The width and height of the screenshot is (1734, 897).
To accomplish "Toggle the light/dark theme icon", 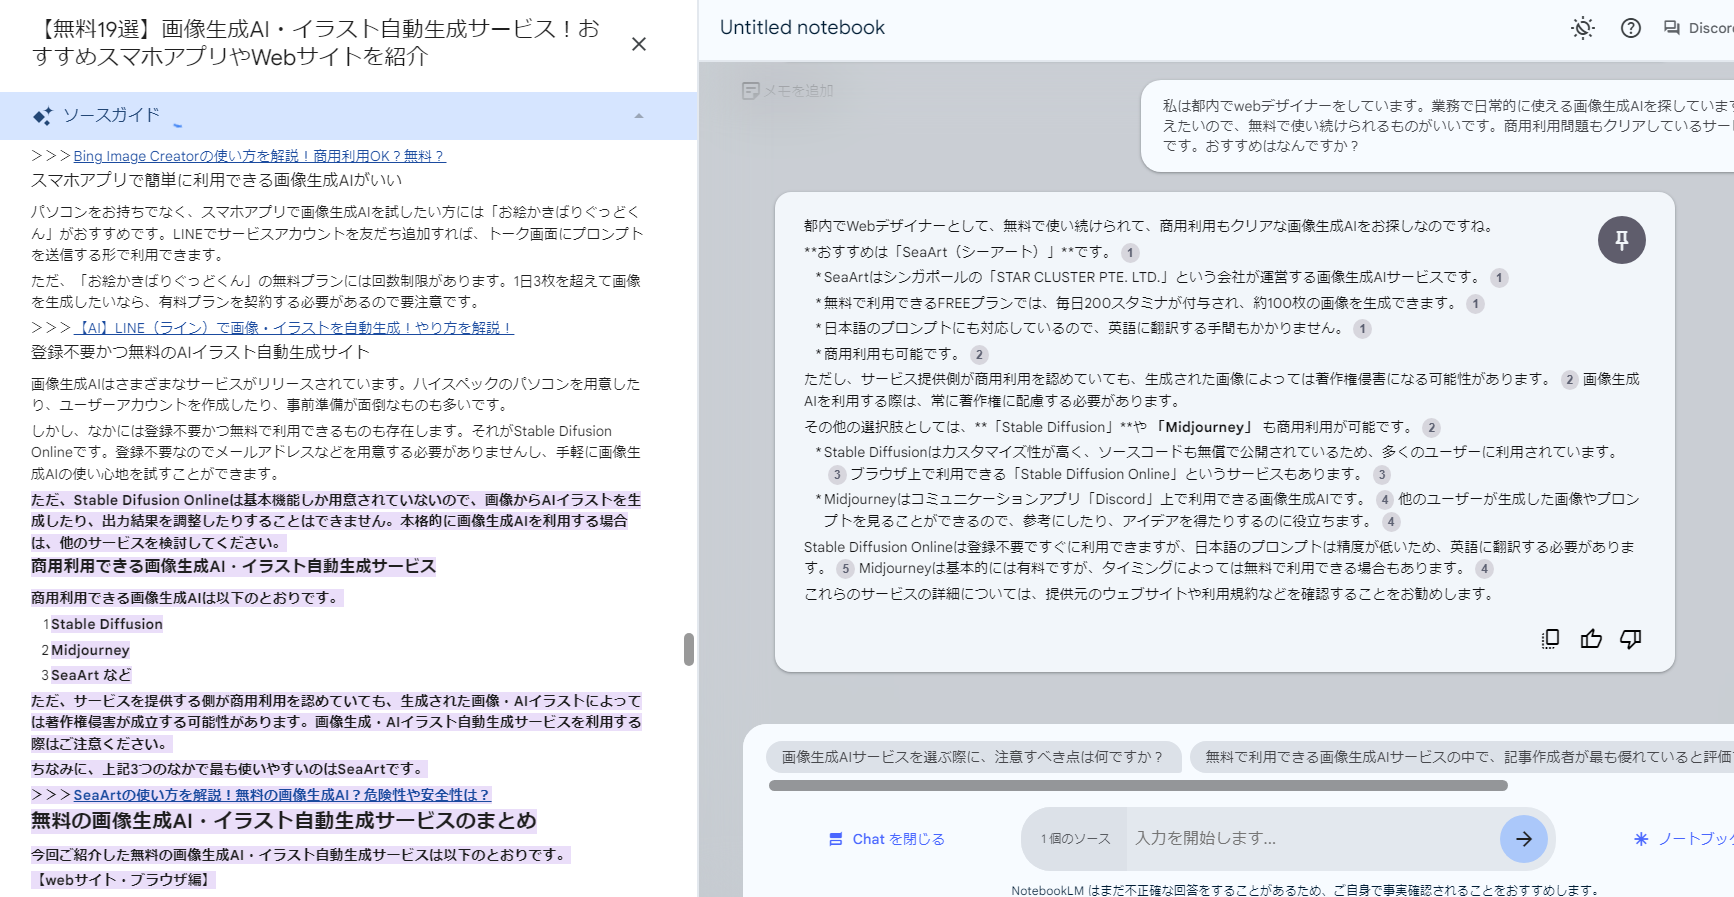I will click(x=1582, y=28).
